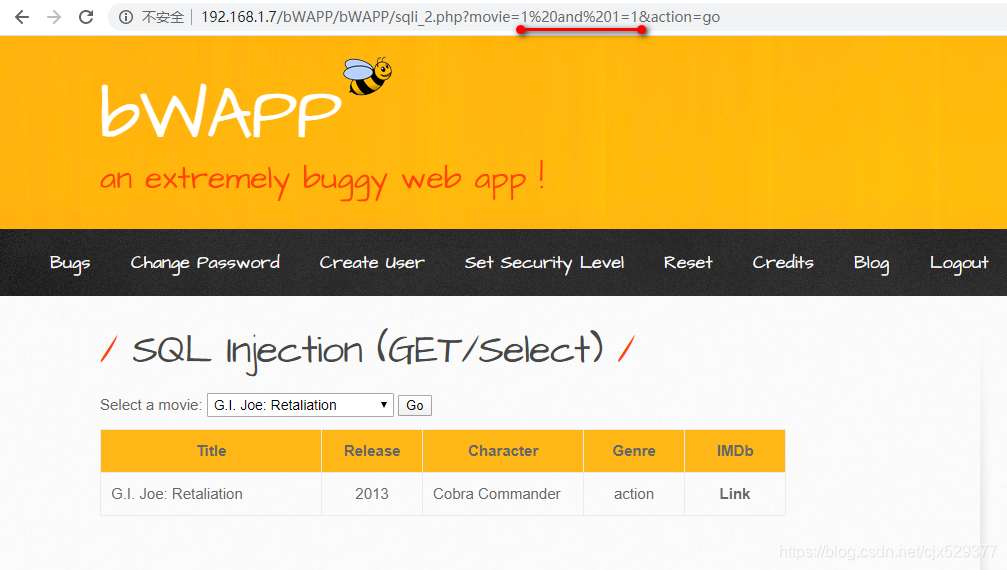Click the Reset menu item
This screenshot has height=570, width=1007.
pos(688,263)
